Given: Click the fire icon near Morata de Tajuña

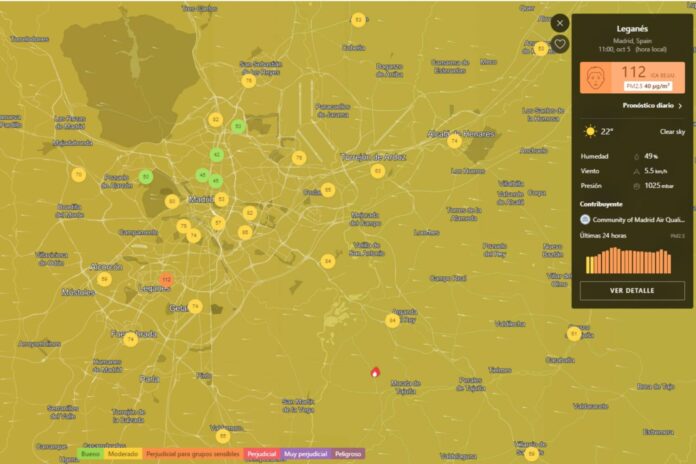Looking at the screenshot, I should [x=375, y=371].
